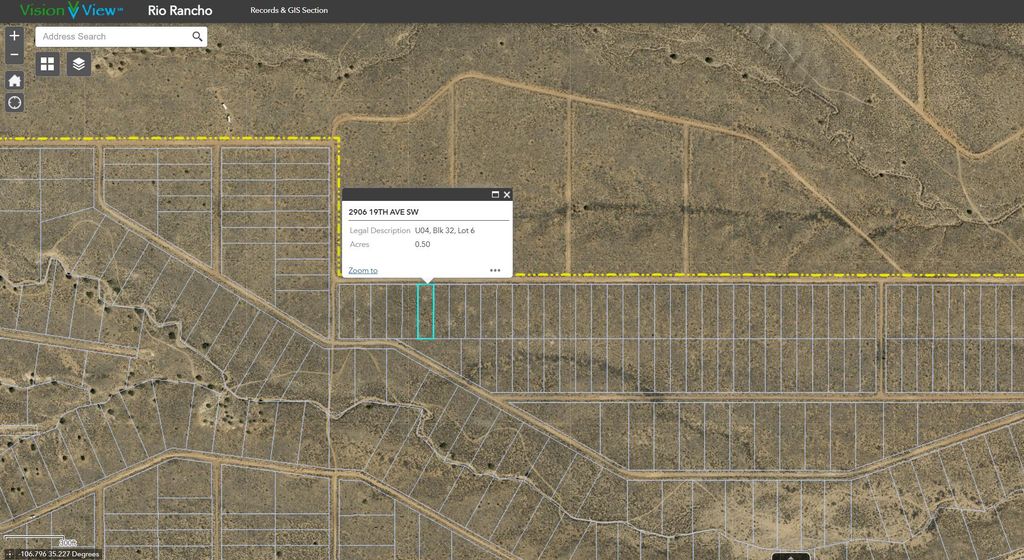This screenshot has height=560, width=1024.
Task: Follow the Zoom to link
Action: [x=362, y=270]
